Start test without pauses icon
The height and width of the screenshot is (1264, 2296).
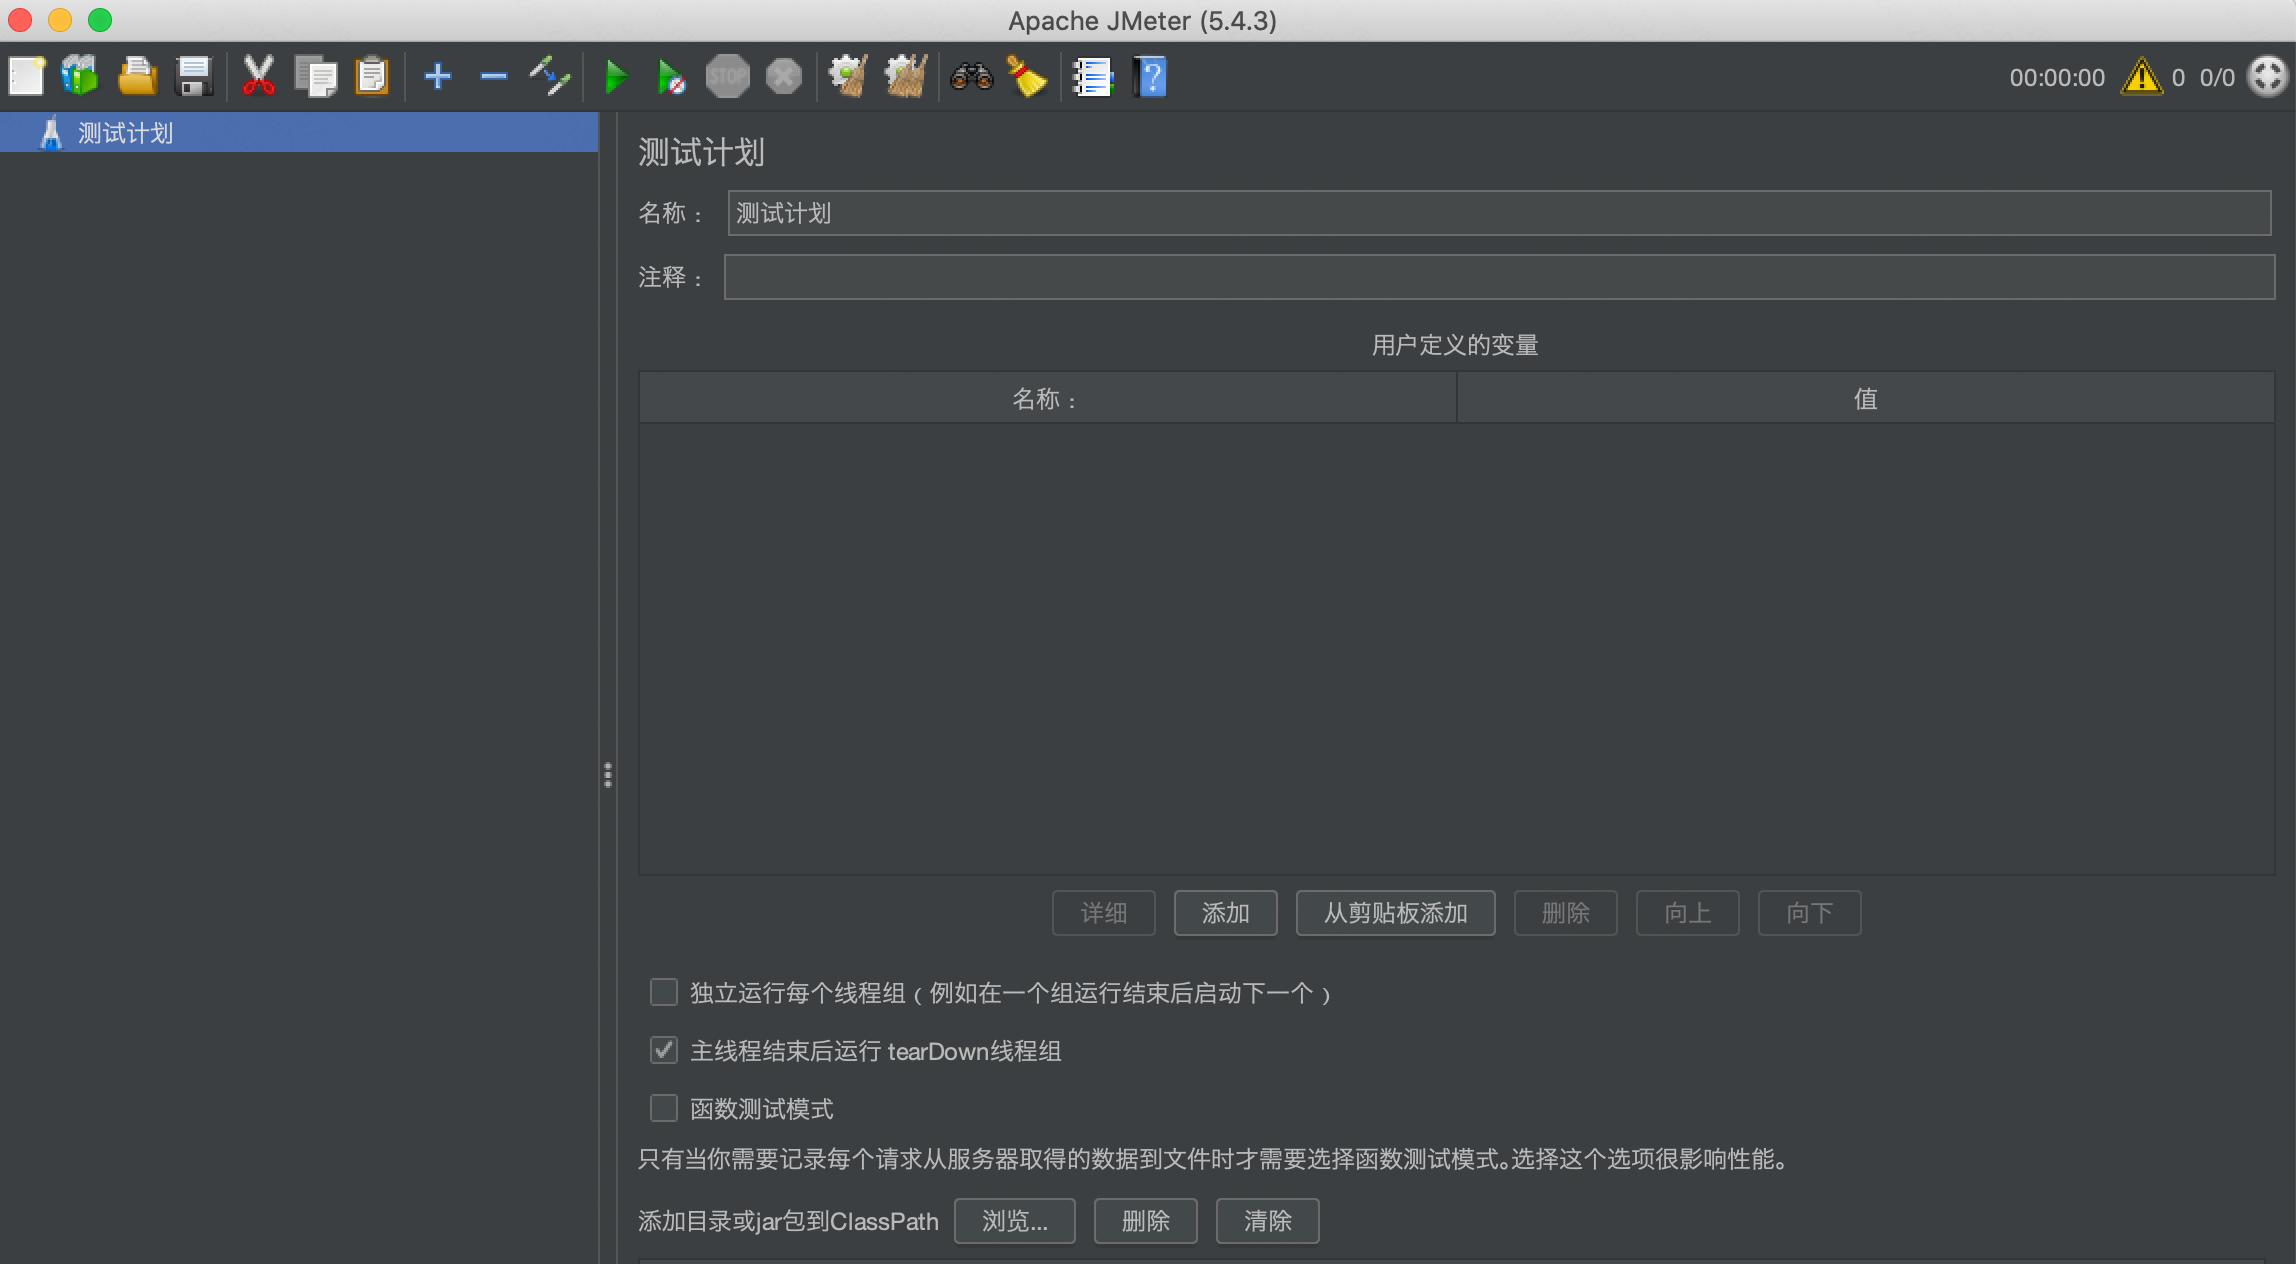(670, 77)
